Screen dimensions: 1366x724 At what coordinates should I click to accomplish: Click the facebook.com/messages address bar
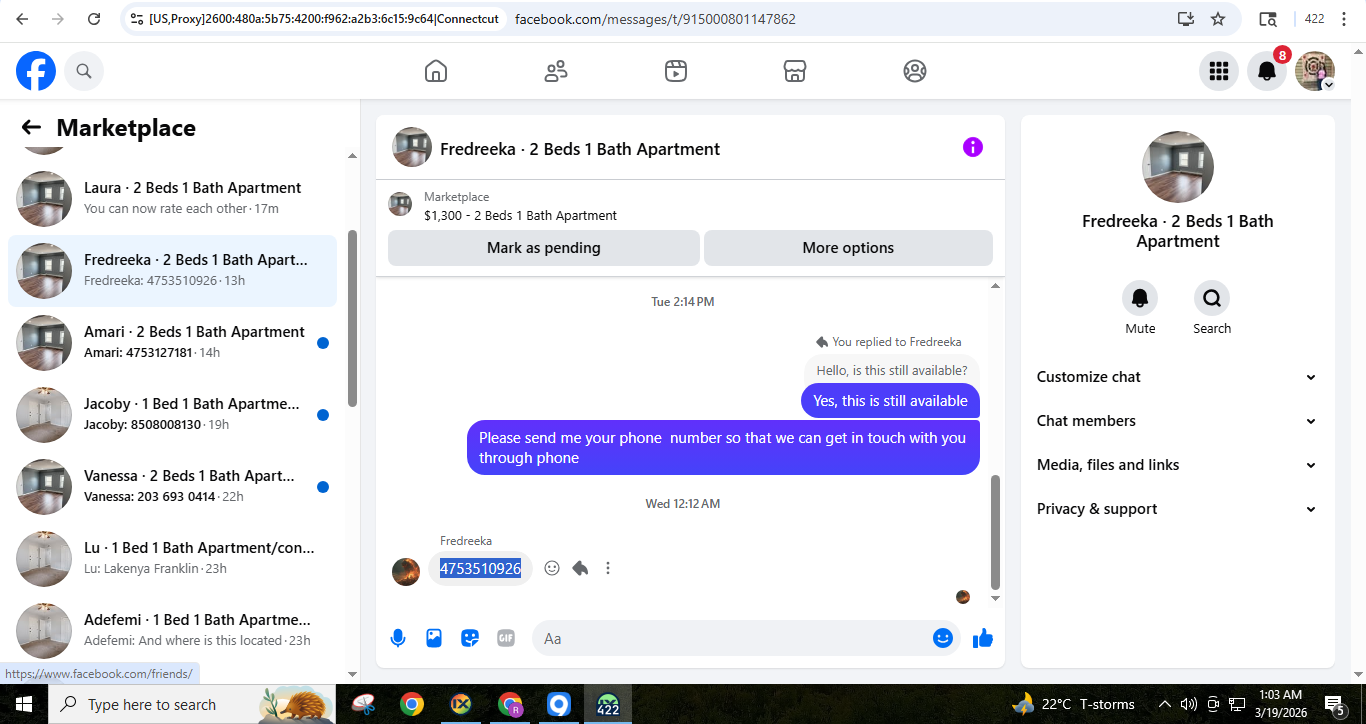coord(655,19)
